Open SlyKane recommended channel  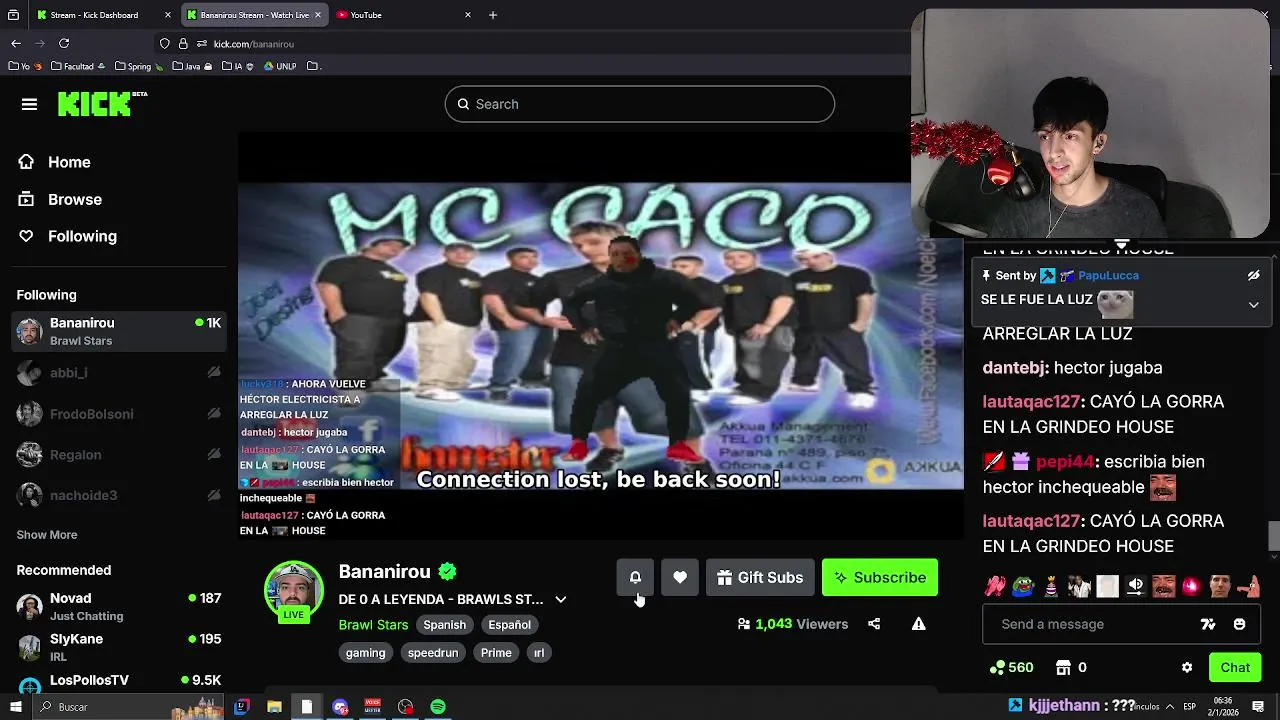(118, 647)
